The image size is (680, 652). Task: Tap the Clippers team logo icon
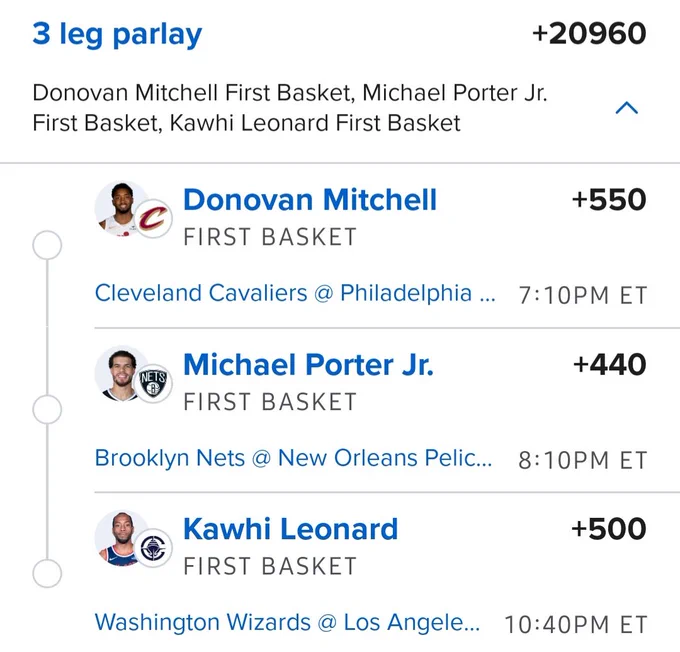coord(153,548)
